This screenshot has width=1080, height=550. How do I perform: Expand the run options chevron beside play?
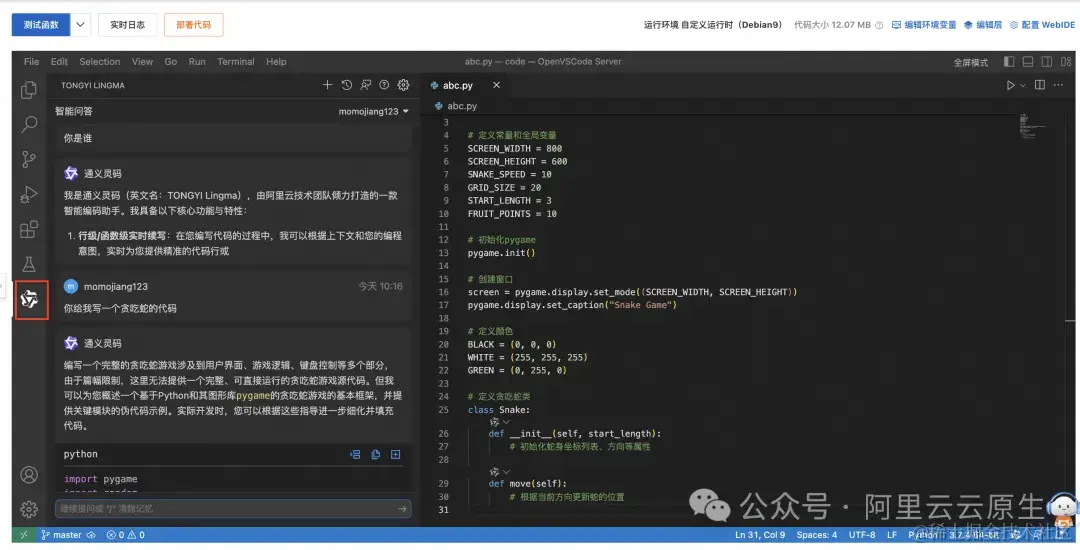(x=1023, y=85)
